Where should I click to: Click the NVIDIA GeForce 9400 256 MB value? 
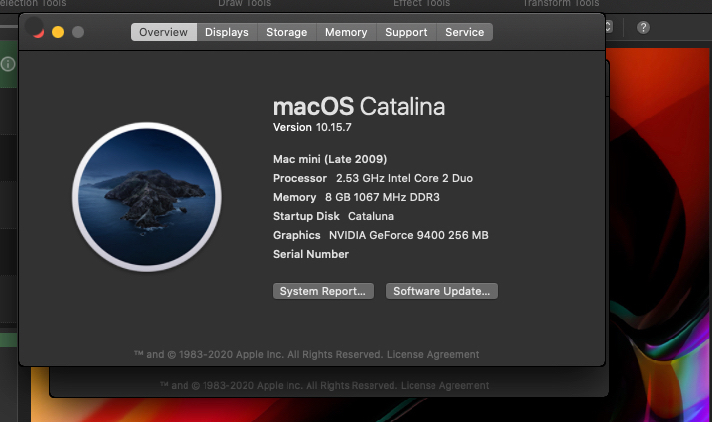409,235
